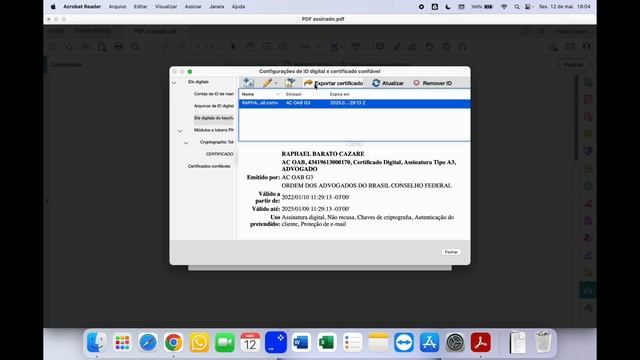Open the Visualizar menu
The height and width of the screenshot is (360, 640).
click(x=166, y=7)
